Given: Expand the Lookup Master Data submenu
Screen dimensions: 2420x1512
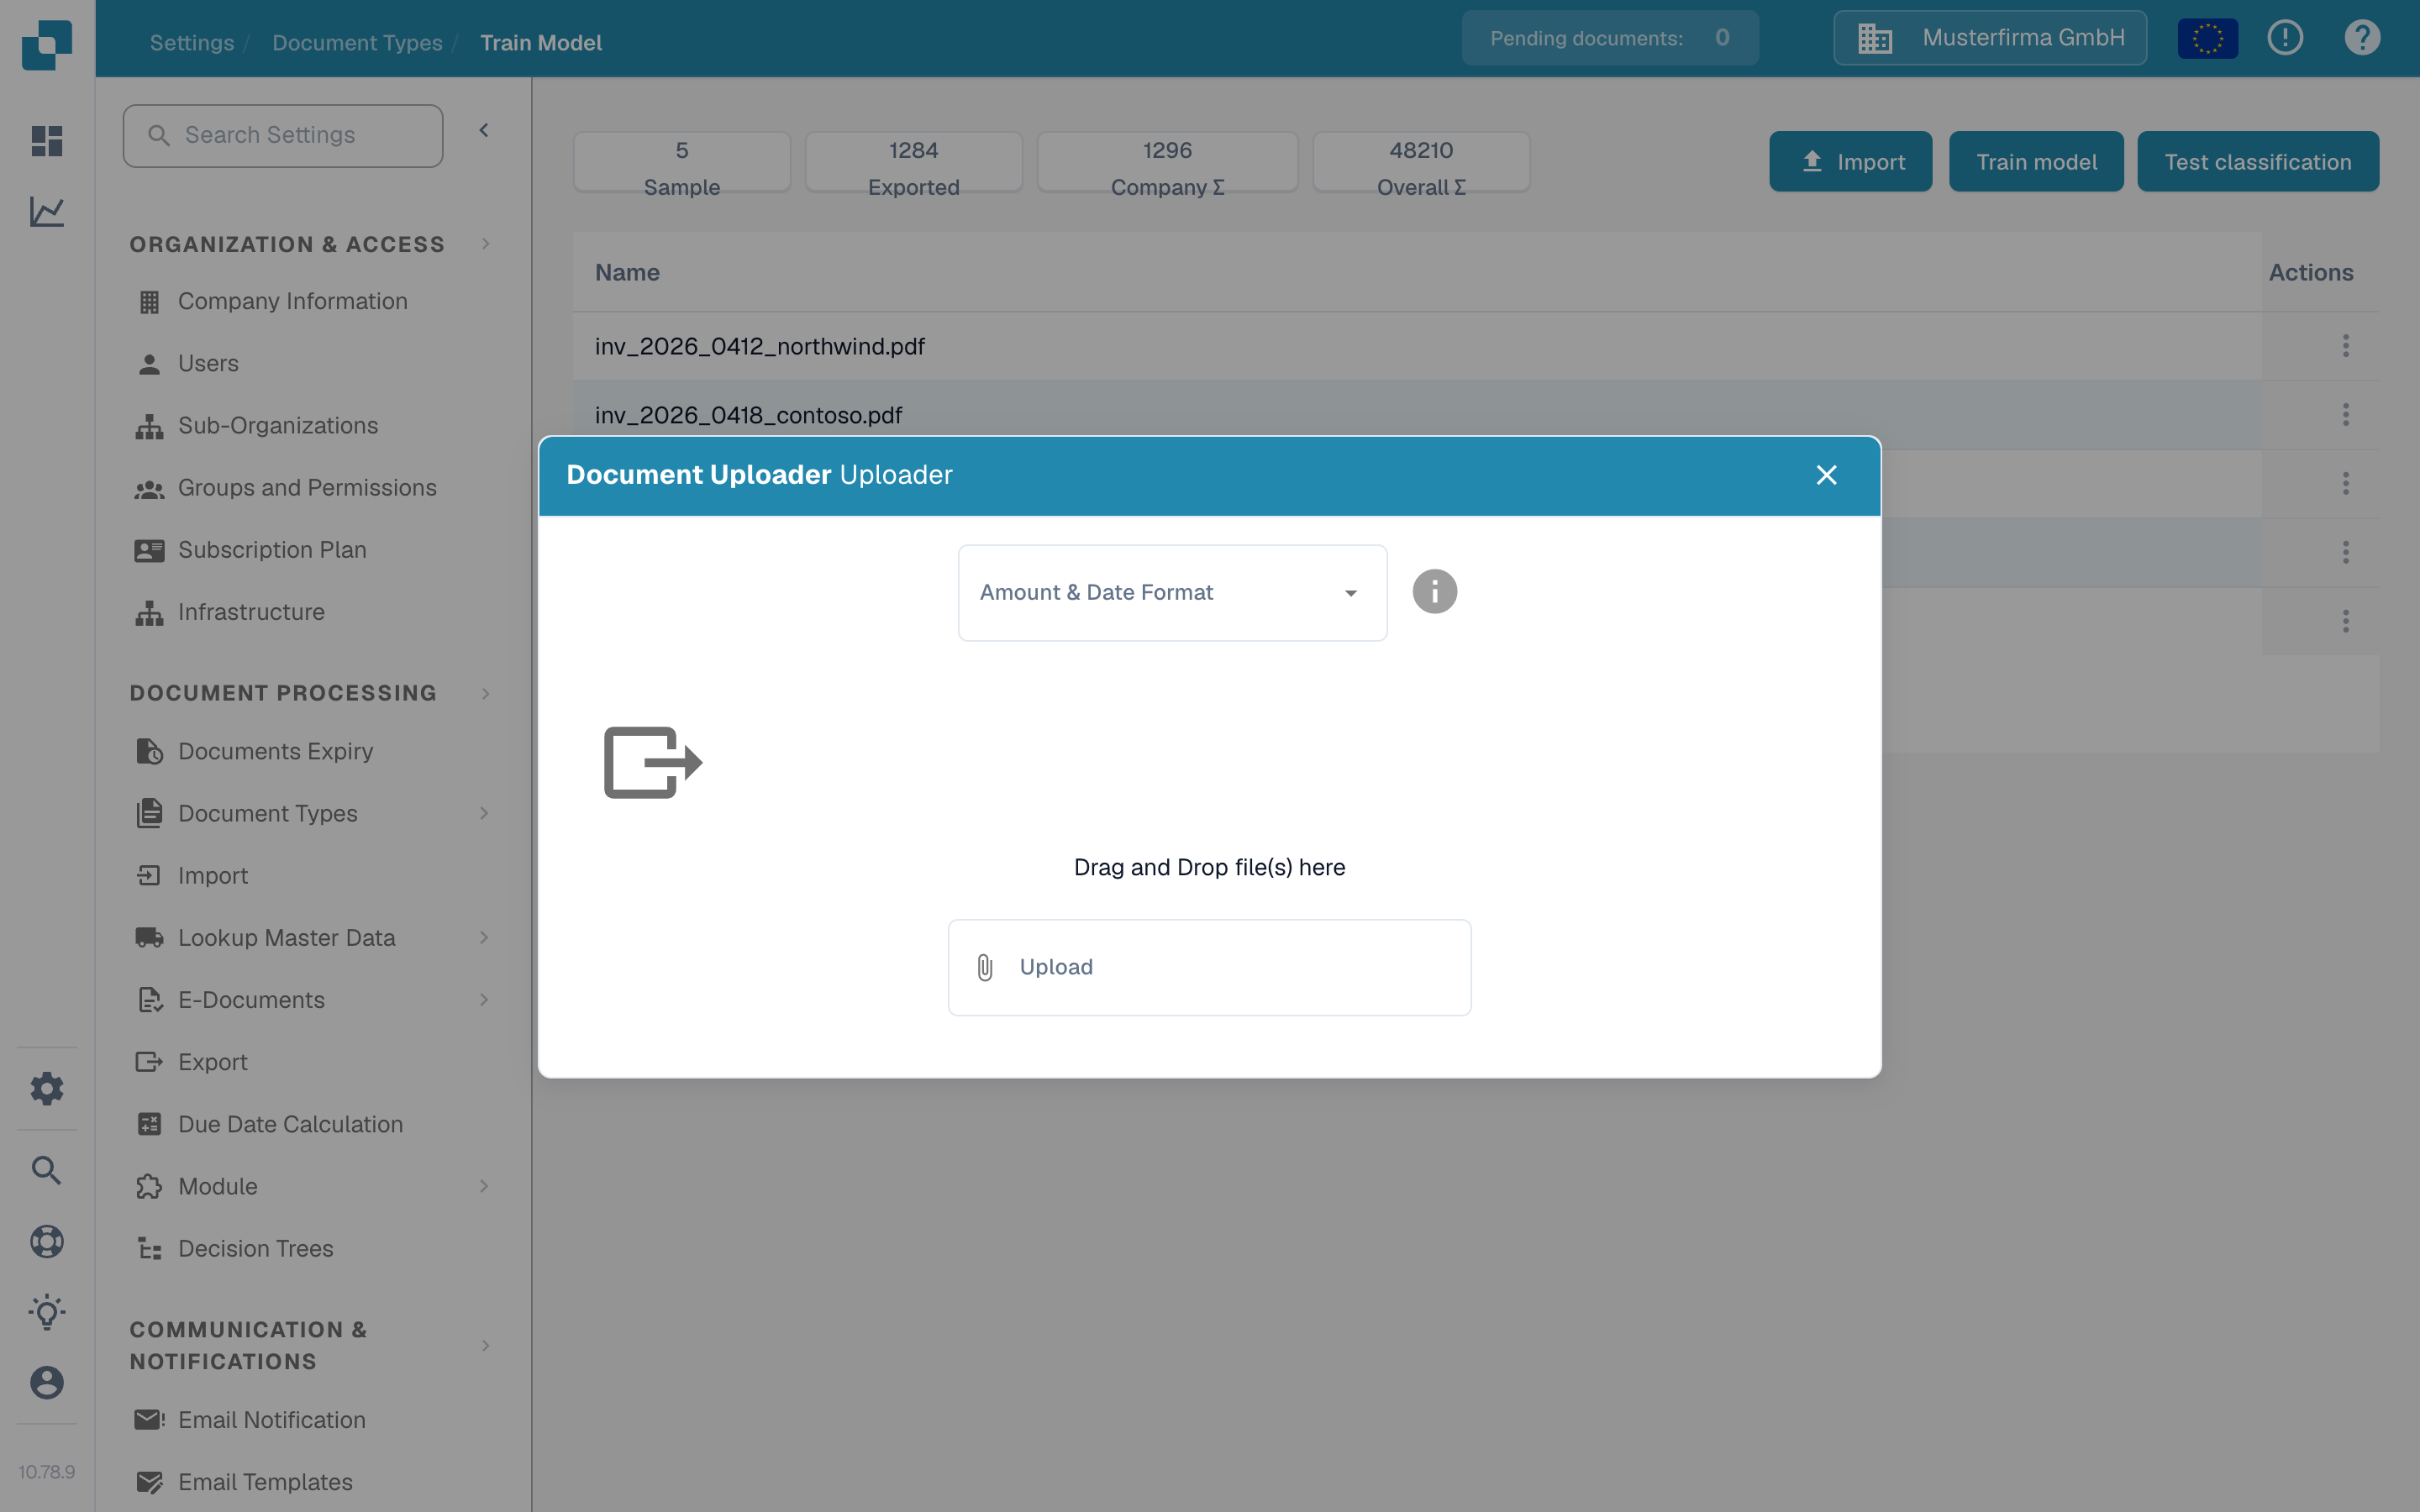Looking at the screenshot, I should pyautogui.click(x=484, y=937).
